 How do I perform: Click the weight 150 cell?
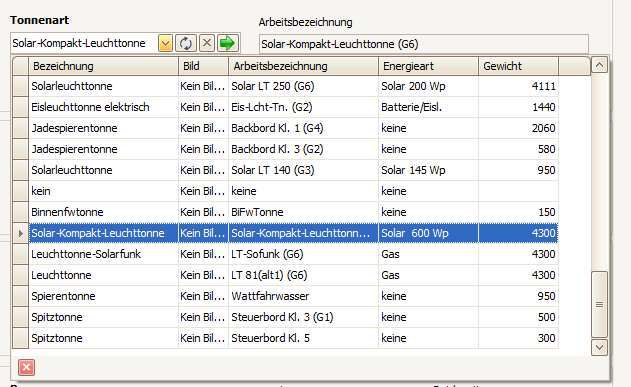pos(518,212)
